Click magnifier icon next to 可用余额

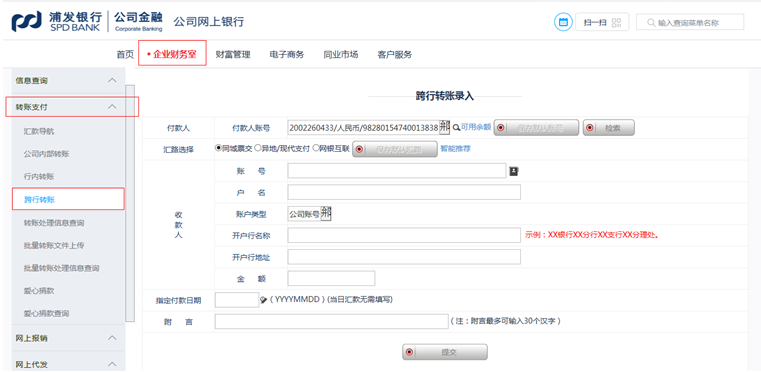click(x=456, y=128)
